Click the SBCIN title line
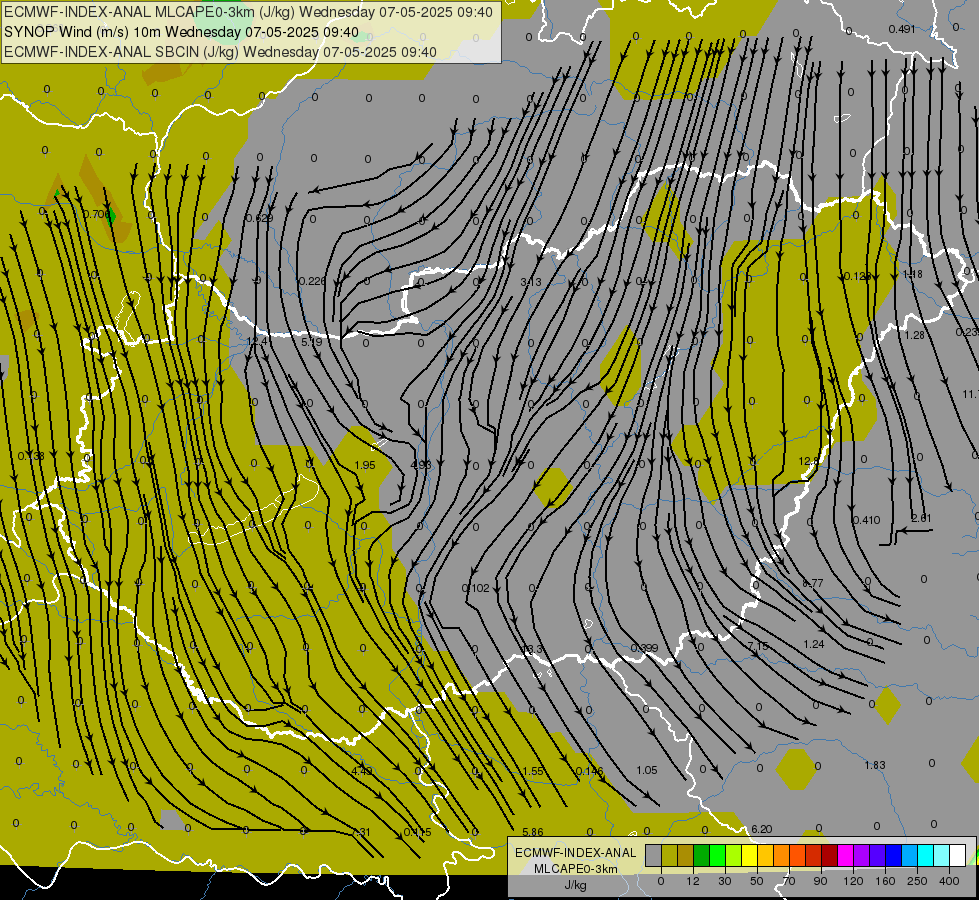 220,52
